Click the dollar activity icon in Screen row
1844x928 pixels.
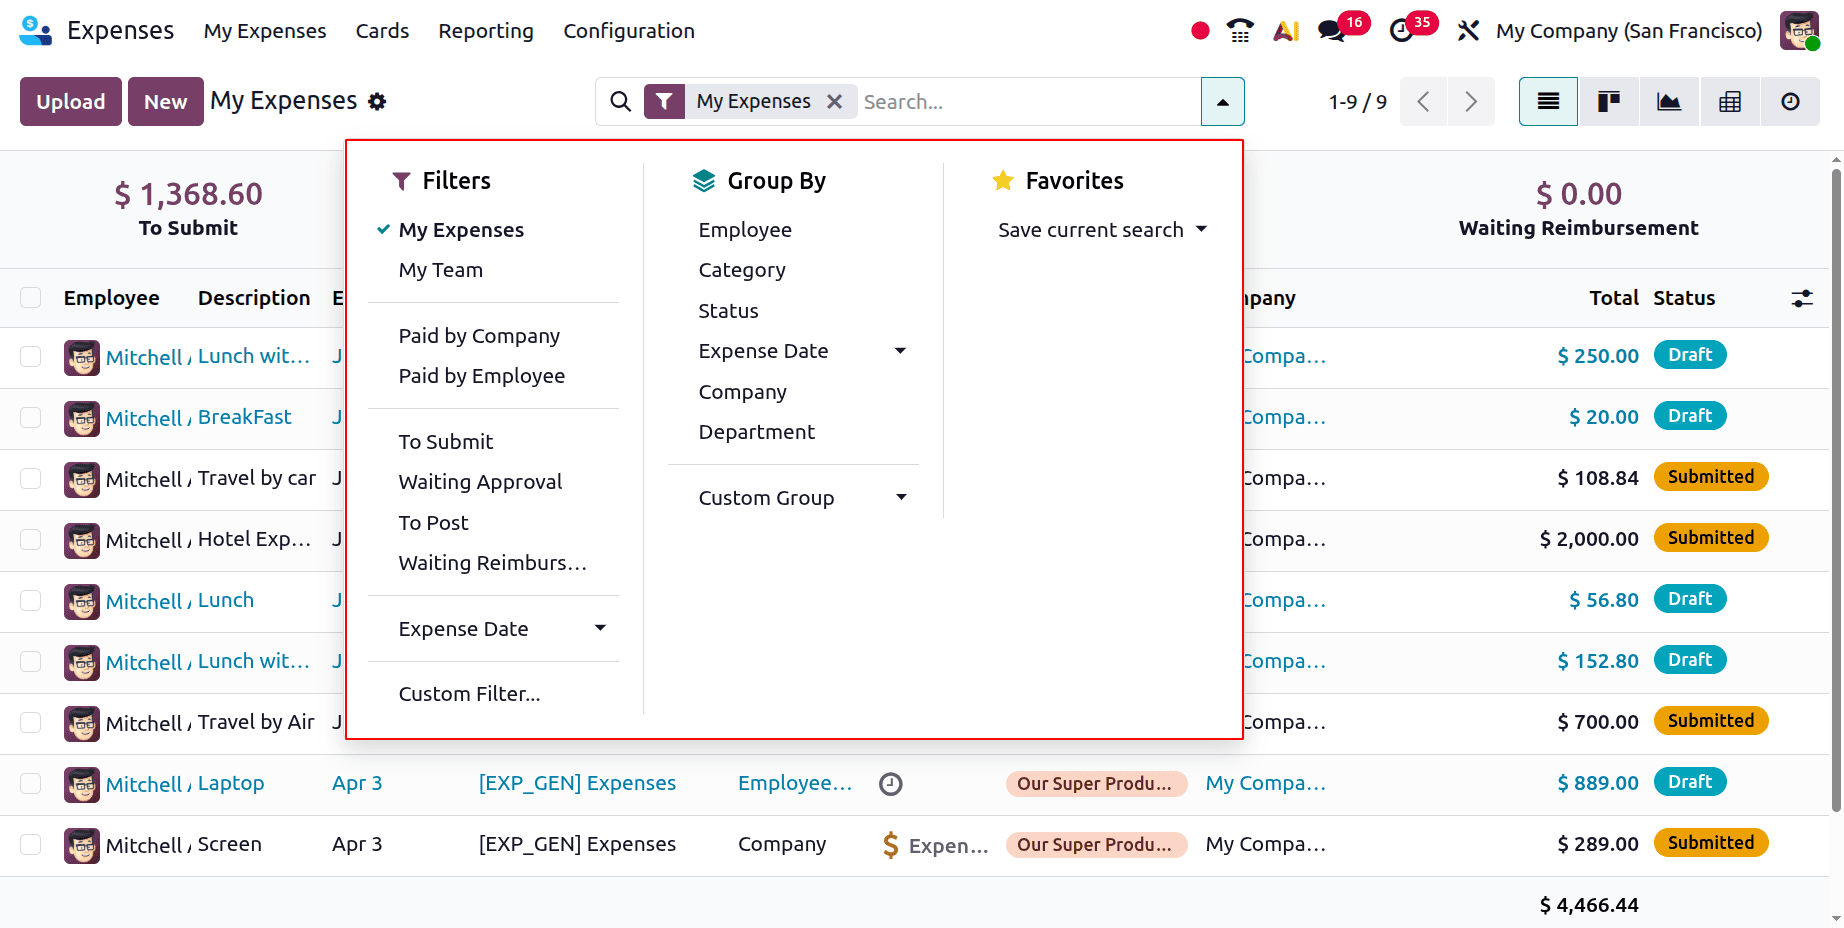pyautogui.click(x=891, y=845)
